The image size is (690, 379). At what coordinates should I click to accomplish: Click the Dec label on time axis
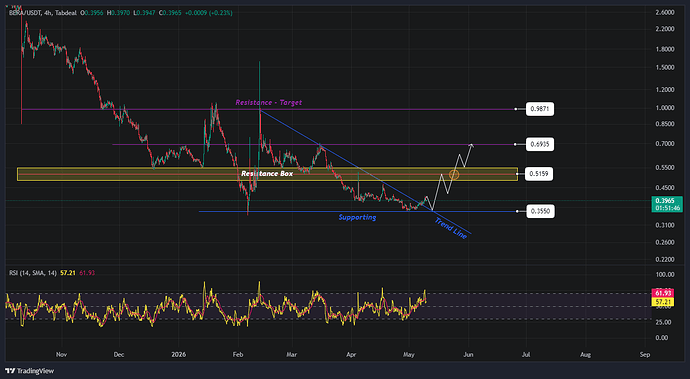pos(119,354)
